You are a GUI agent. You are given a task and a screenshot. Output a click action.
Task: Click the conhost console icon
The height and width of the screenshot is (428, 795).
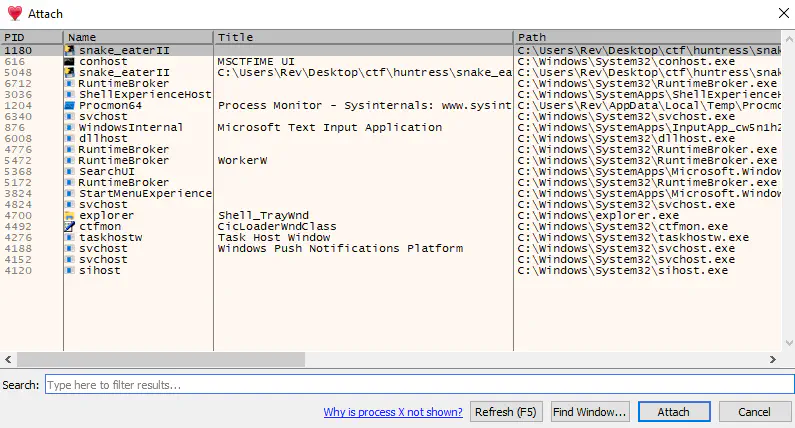[70, 61]
